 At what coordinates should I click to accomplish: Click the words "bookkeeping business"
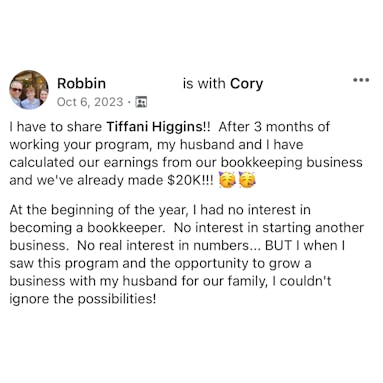tap(292, 162)
